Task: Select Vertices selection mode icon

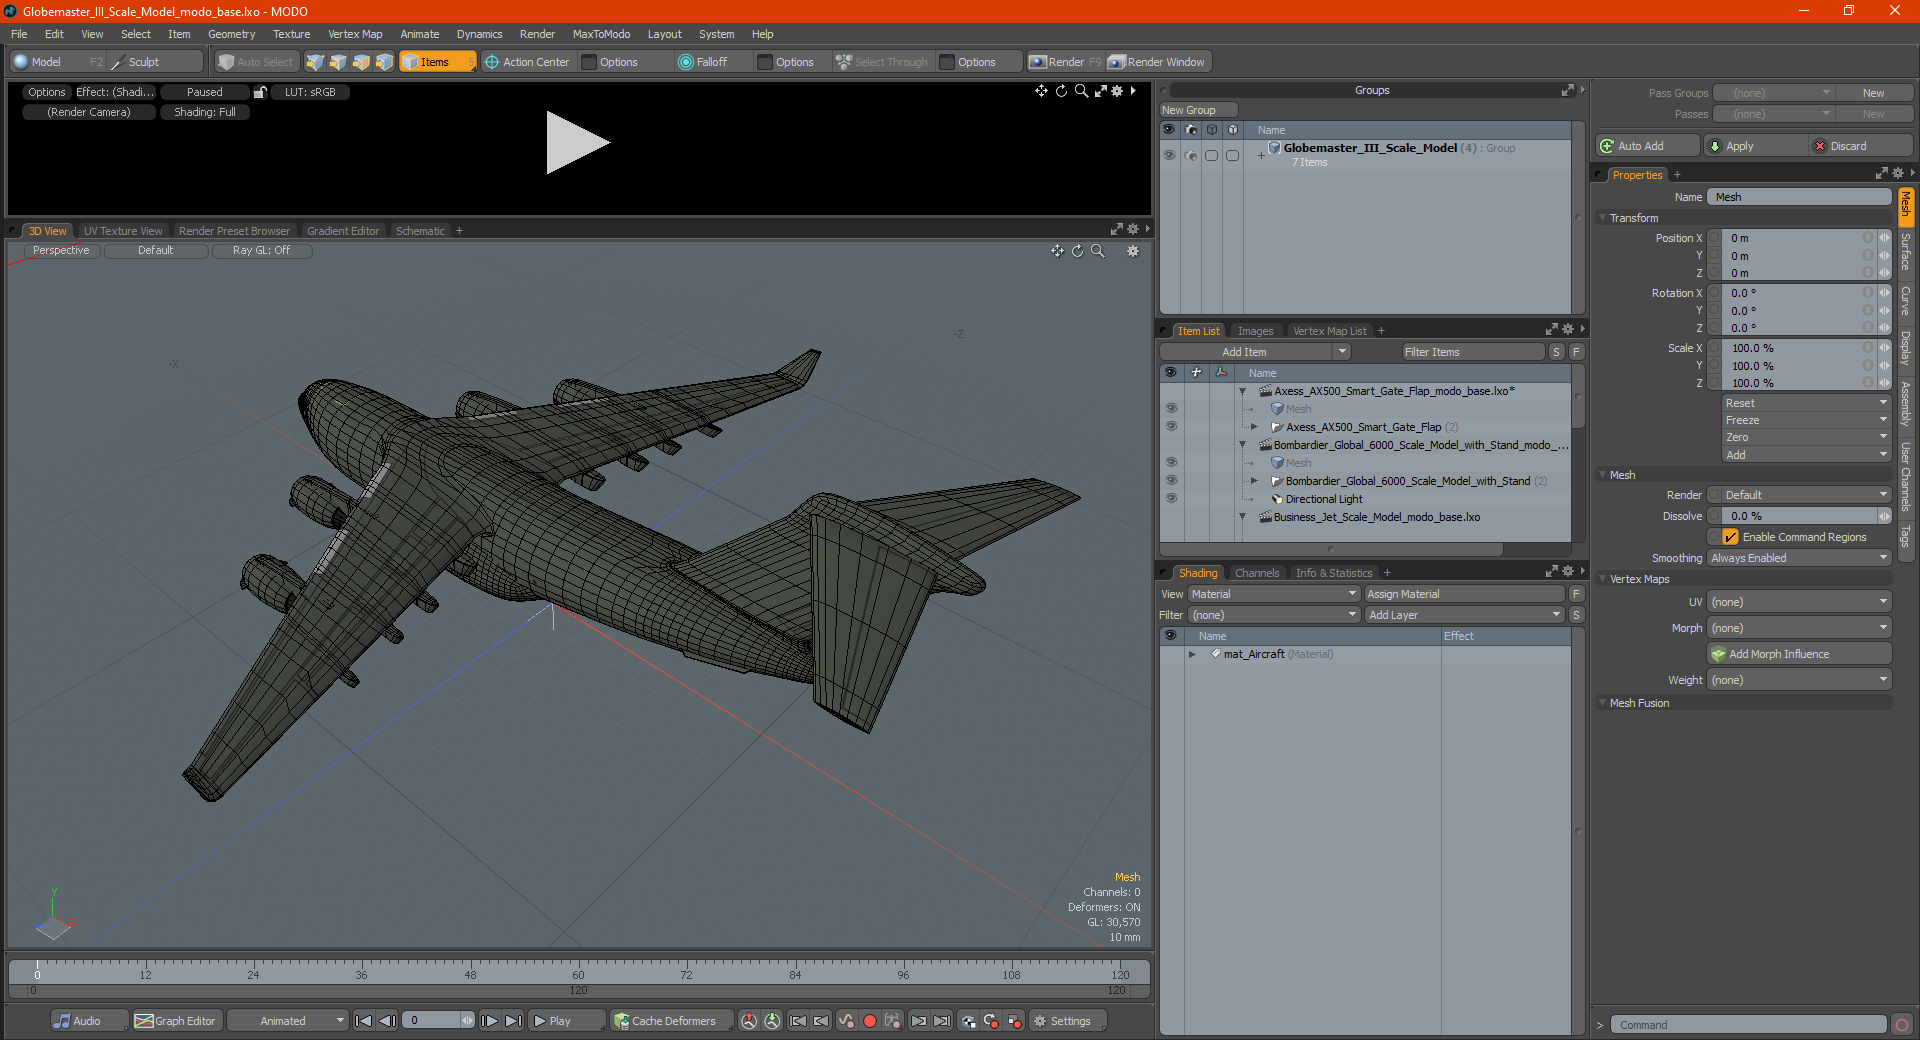Action: tap(315, 62)
